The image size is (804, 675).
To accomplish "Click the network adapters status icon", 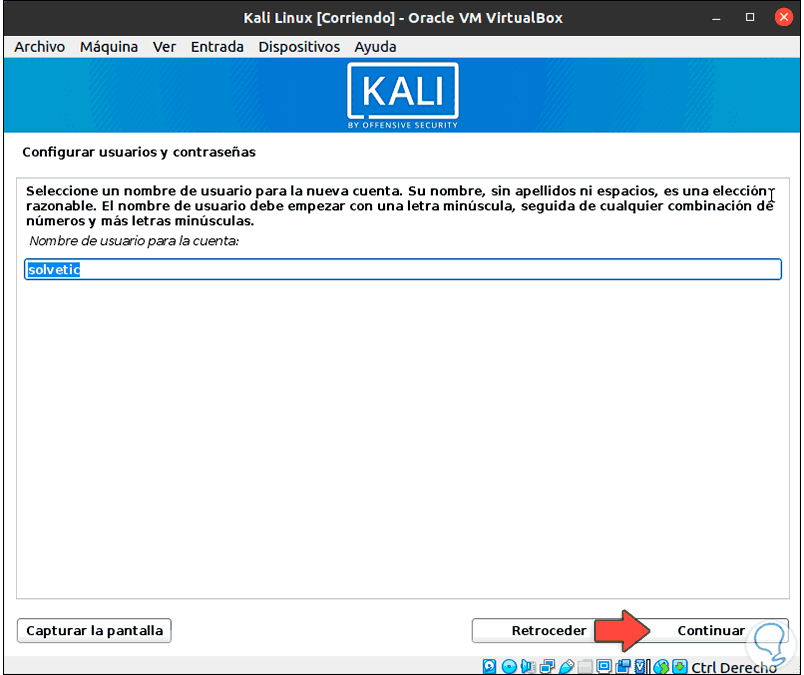I will (548, 666).
